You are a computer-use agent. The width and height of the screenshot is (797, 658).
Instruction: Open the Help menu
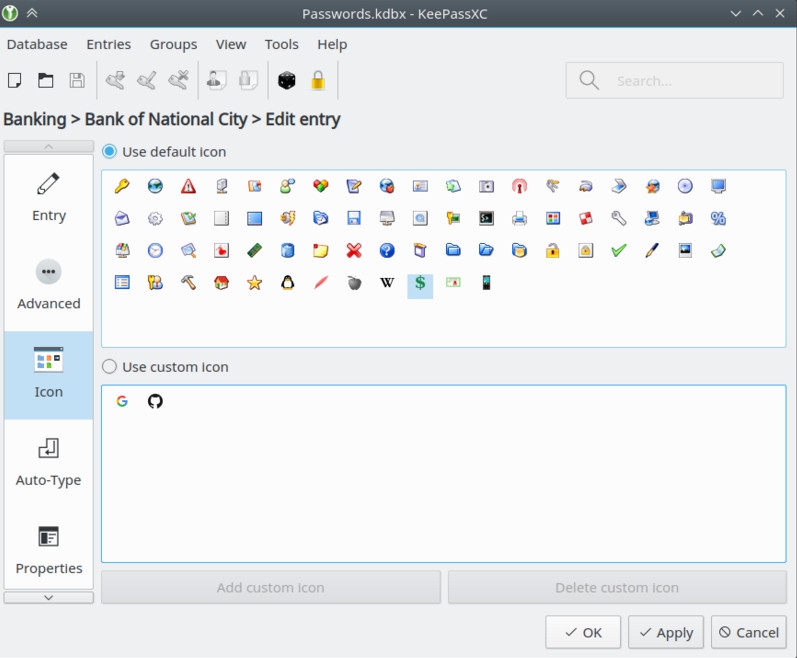pyautogui.click(x=332, y=45)
